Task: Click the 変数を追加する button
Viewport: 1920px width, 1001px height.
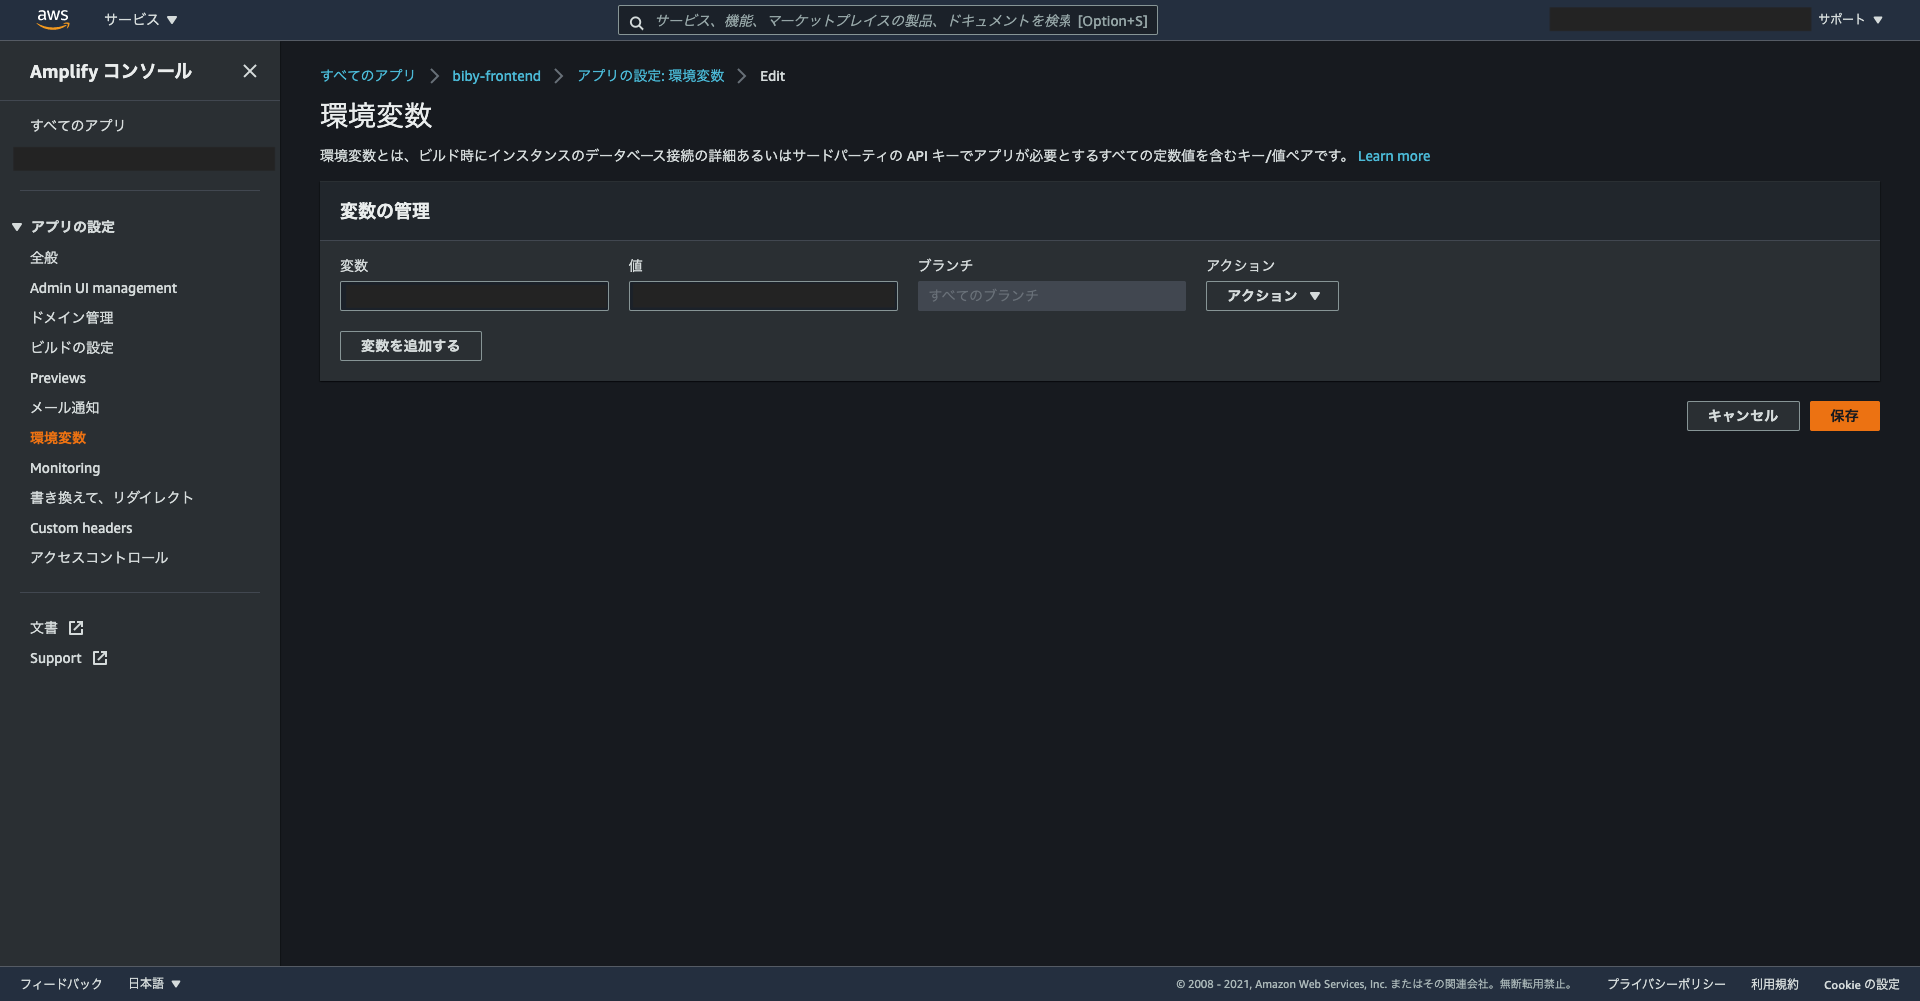Action: [x=411, y=346]
